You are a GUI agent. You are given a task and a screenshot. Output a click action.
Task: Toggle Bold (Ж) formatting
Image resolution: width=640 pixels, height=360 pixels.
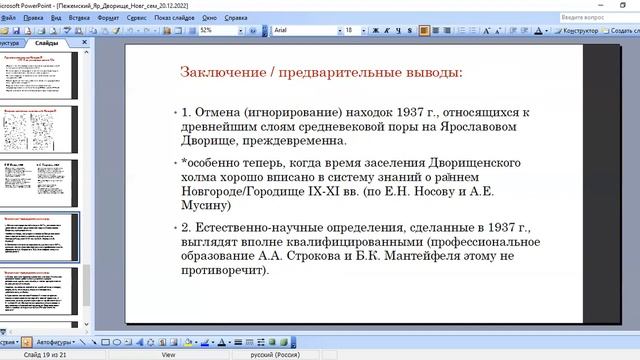[x=376, y=31]
